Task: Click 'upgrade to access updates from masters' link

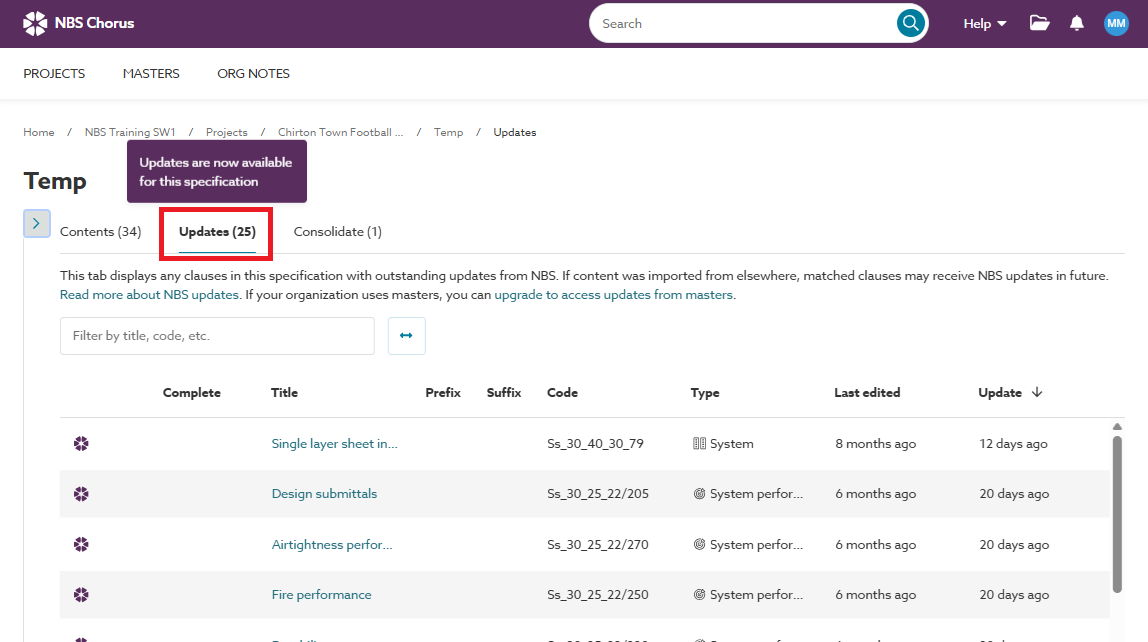Action: (614, 295)
